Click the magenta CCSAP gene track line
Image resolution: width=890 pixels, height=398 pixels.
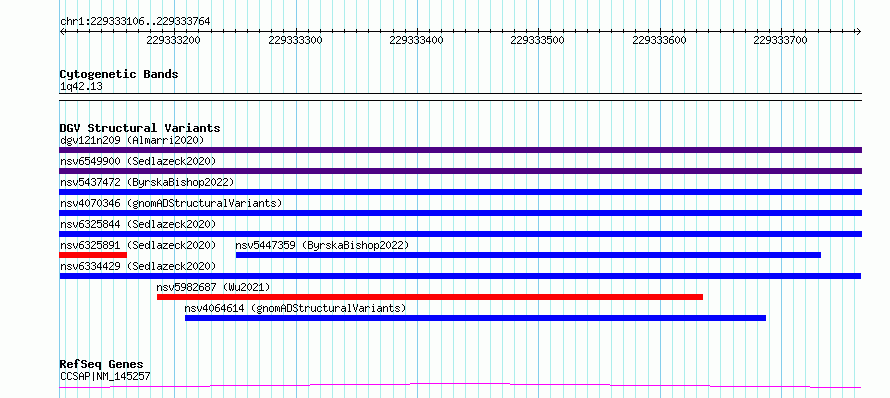coord(460,386)
